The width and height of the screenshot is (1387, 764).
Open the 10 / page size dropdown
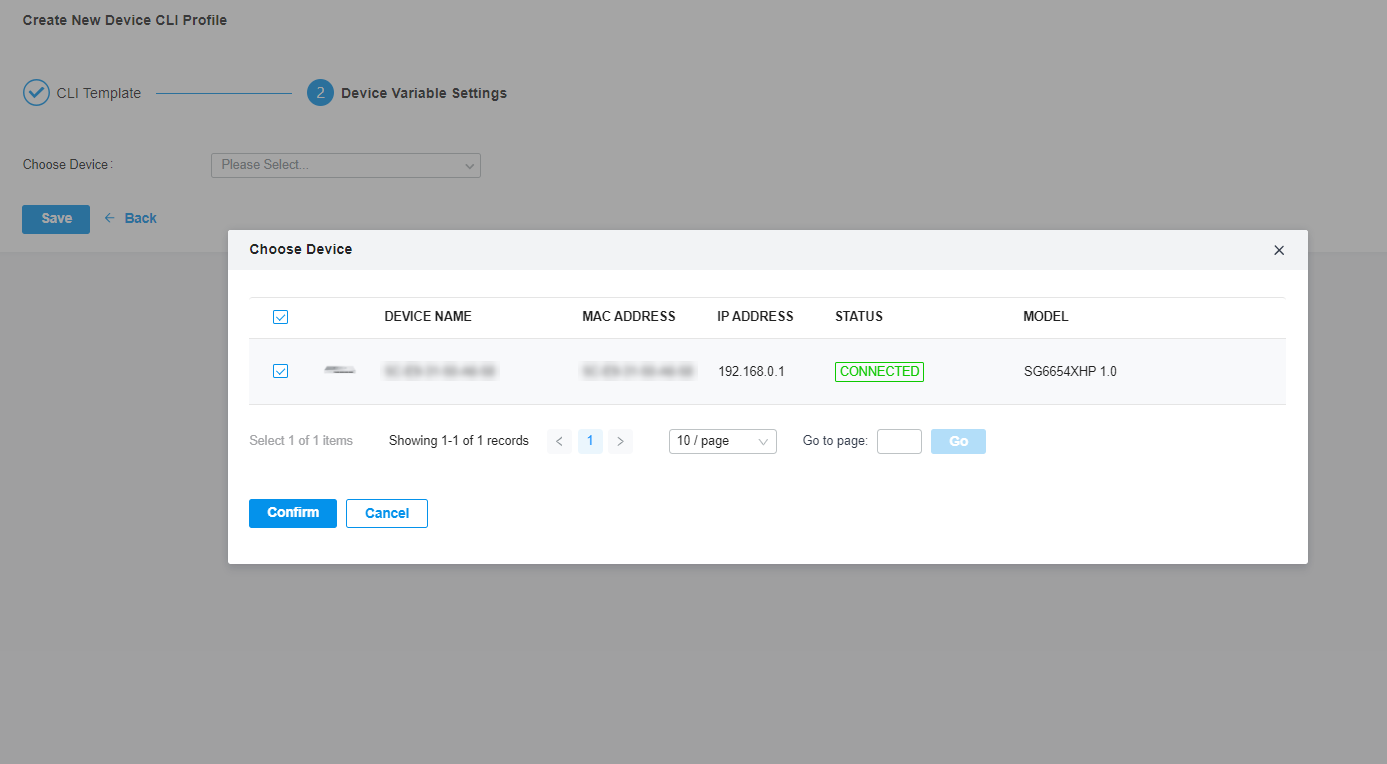click(x=722, y=441)
